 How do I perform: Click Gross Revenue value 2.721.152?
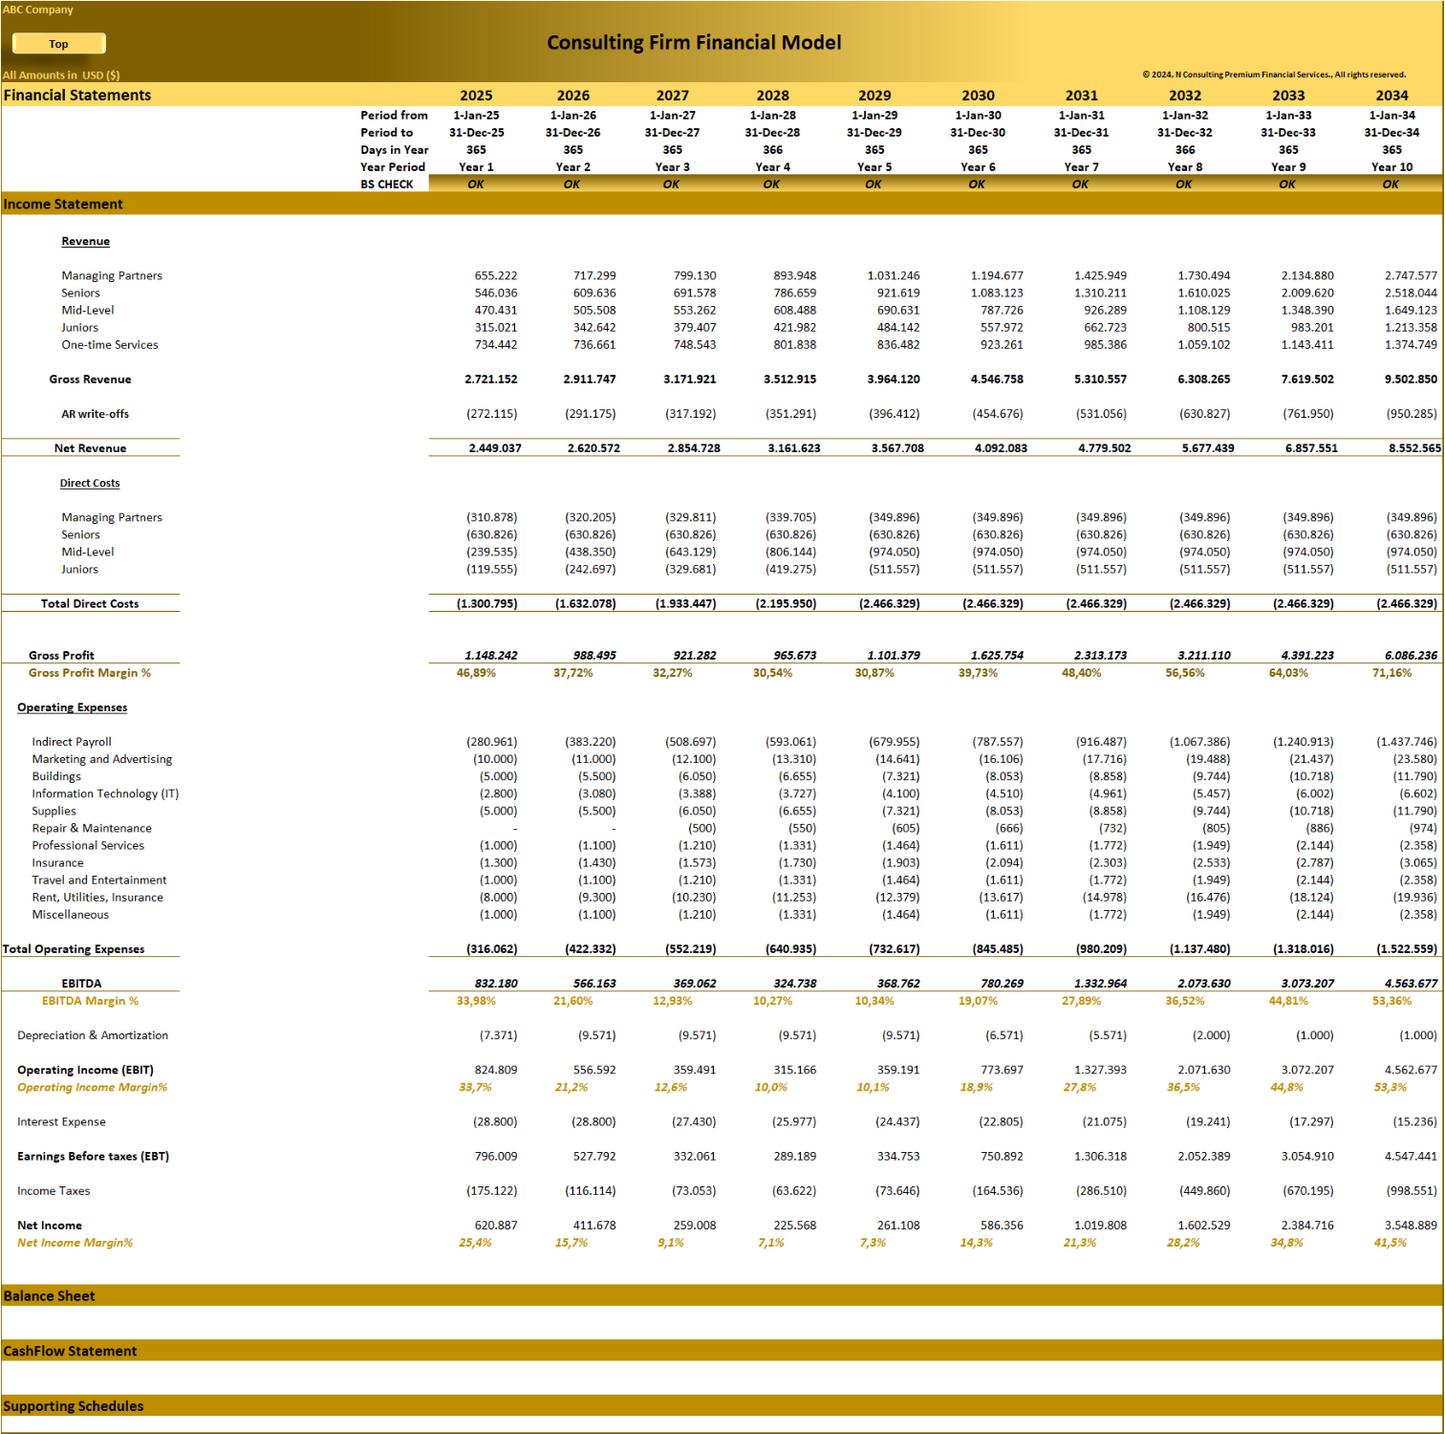tap(491, 380)
